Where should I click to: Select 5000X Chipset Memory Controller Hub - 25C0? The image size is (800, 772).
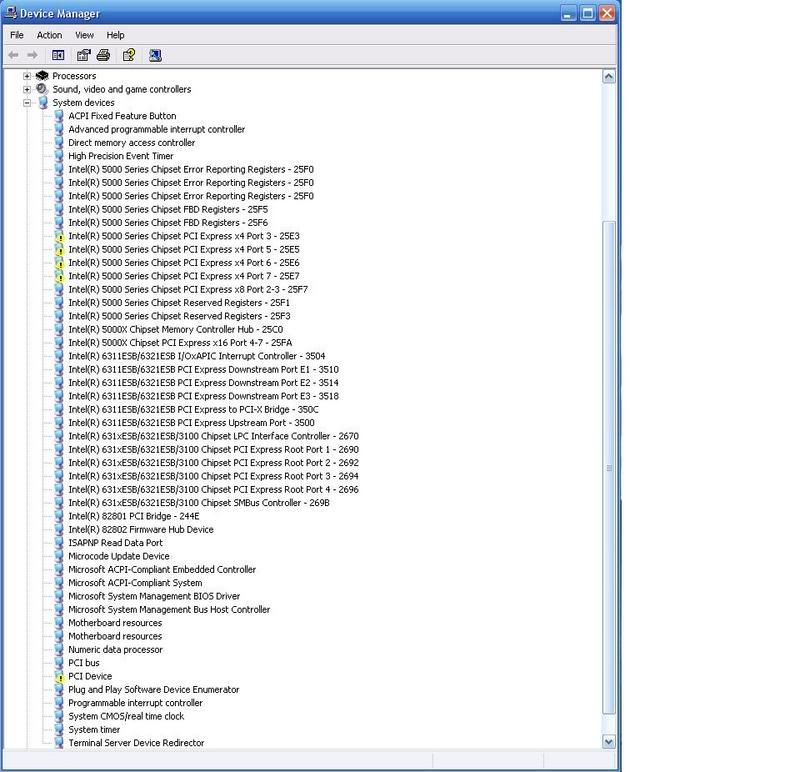pos(176,330)
